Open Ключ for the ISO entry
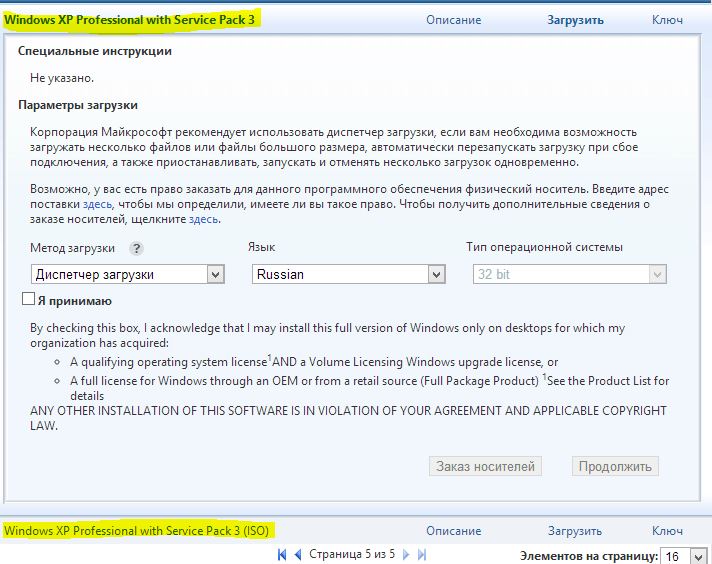The width and height of the screenshot is (712, 564). pos(667,531)
